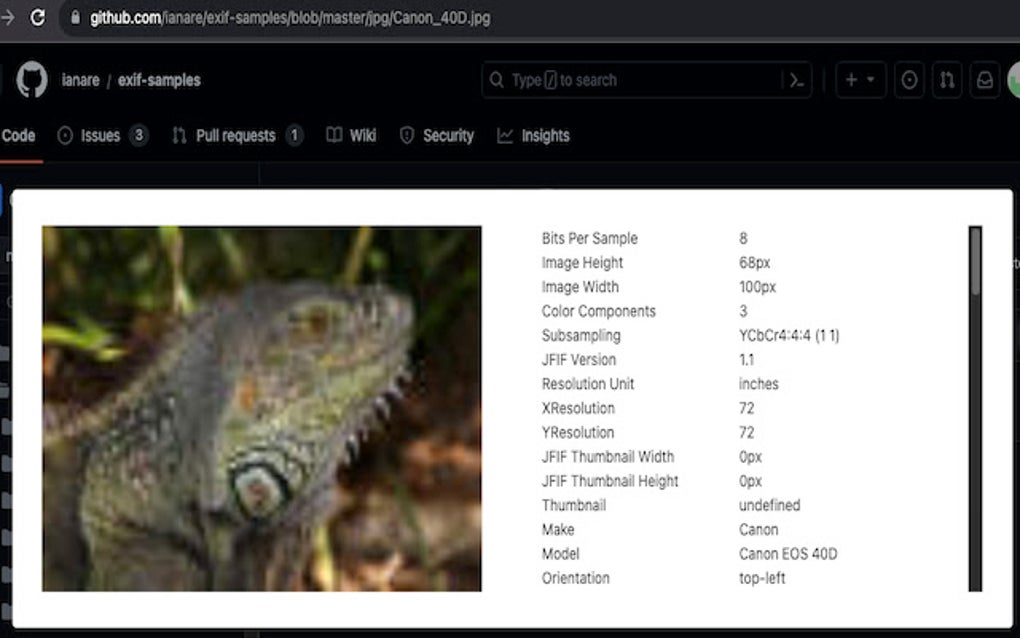Select the circle-dot issues icon in the header
This screenshot has height=638, width=1020.
click(909, 80)
